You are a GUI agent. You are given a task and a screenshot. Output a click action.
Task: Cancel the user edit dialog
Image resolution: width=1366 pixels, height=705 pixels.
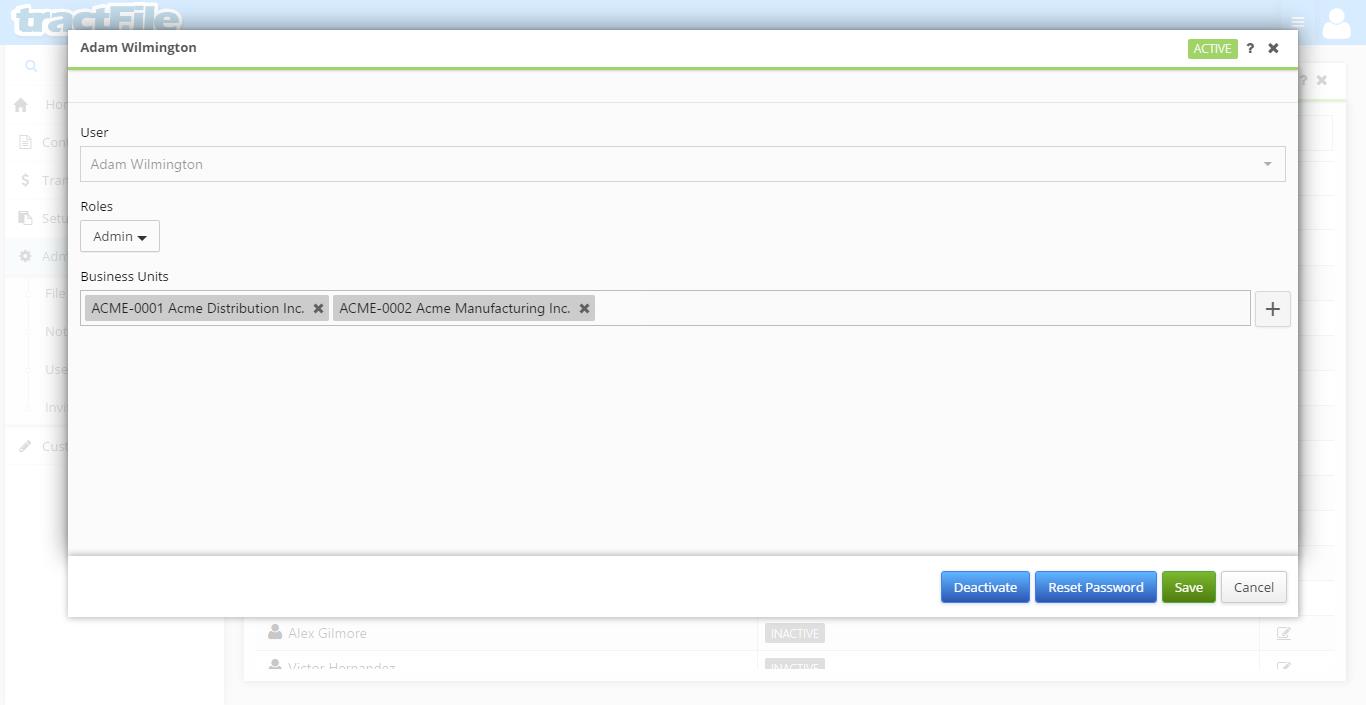click(1253, 587)
